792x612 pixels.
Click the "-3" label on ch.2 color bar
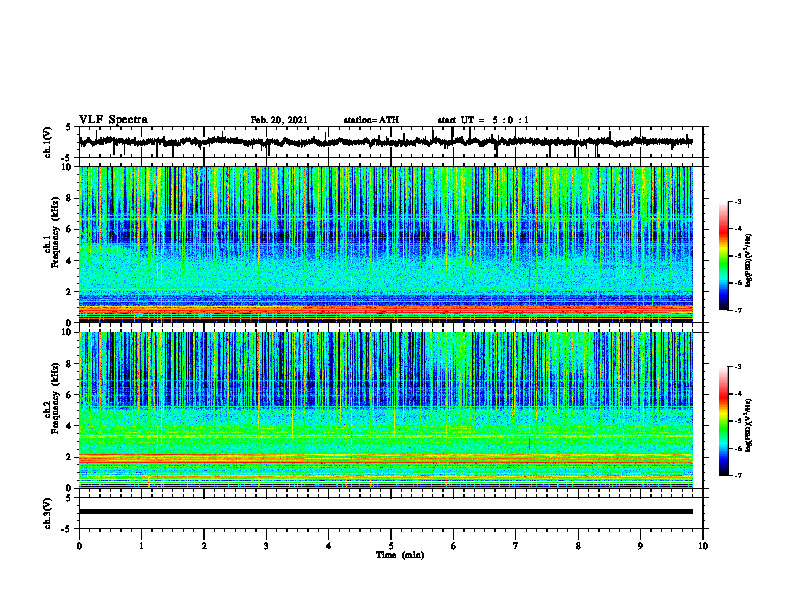click(738, 367)
